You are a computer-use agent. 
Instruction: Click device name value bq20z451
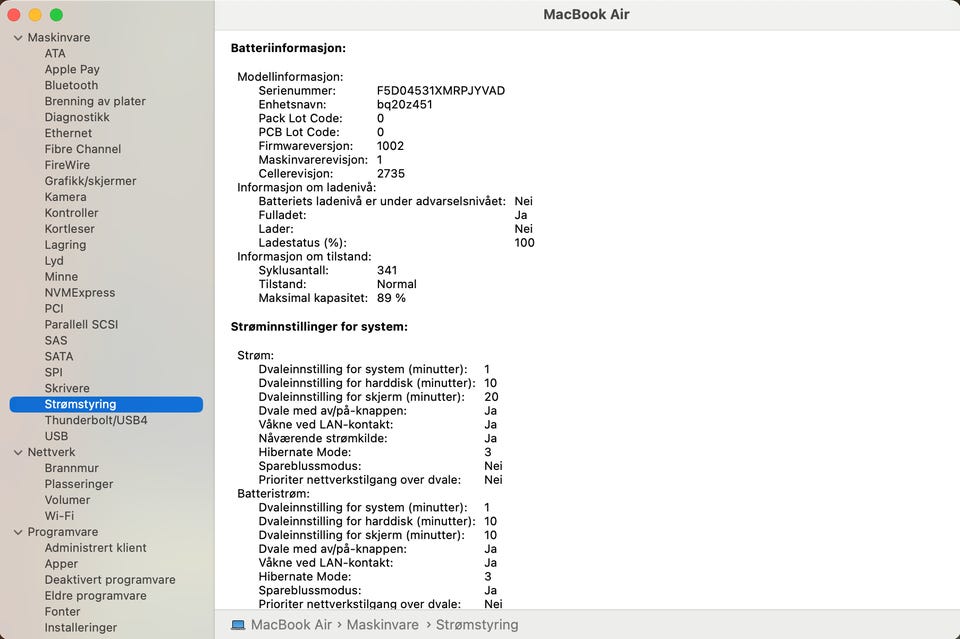pos(405,104)
